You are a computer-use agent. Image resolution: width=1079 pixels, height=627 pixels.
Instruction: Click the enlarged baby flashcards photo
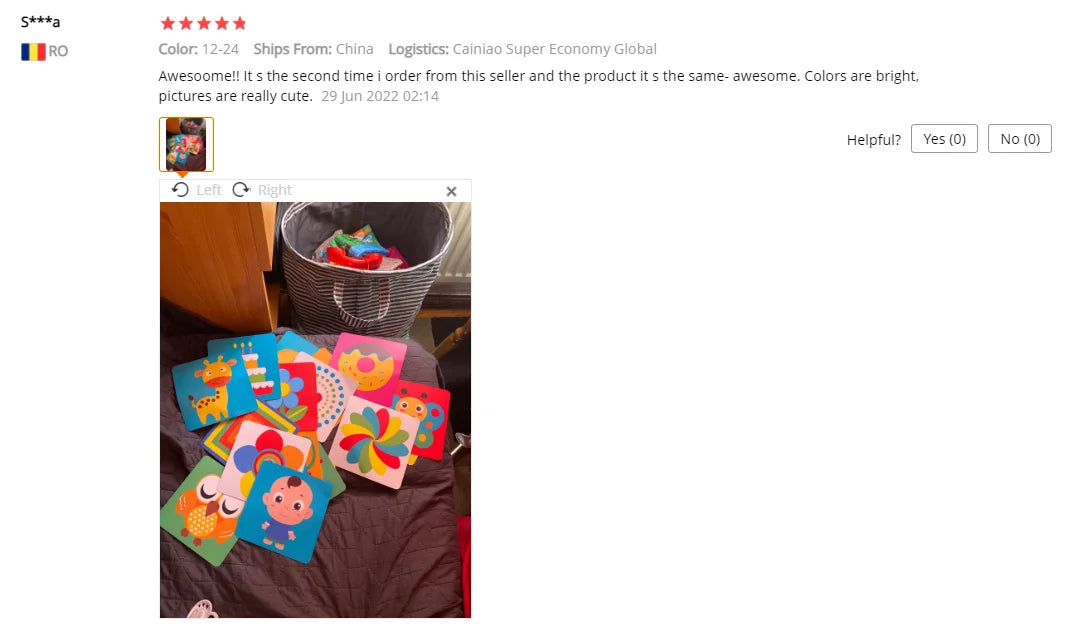315,410
